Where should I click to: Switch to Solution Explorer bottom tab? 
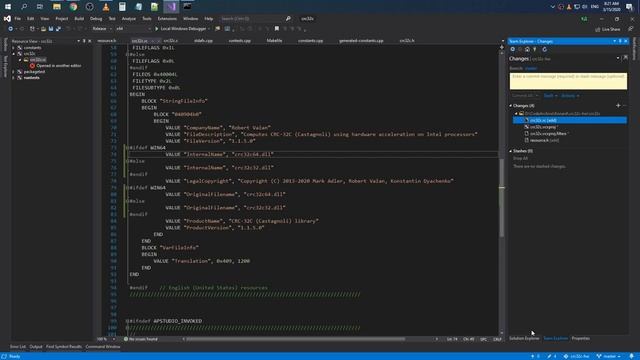pyautogui.click(x=524, y=338)
